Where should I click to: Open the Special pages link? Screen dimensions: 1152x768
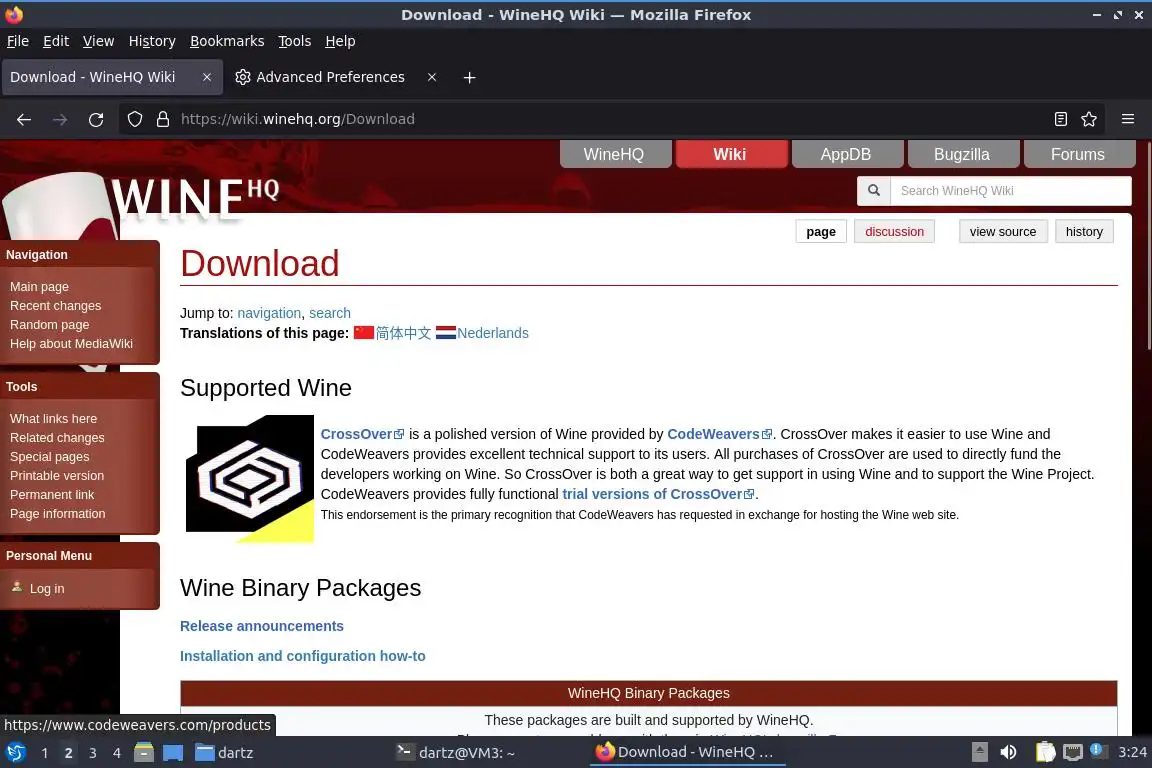click(x=50, y=457)
